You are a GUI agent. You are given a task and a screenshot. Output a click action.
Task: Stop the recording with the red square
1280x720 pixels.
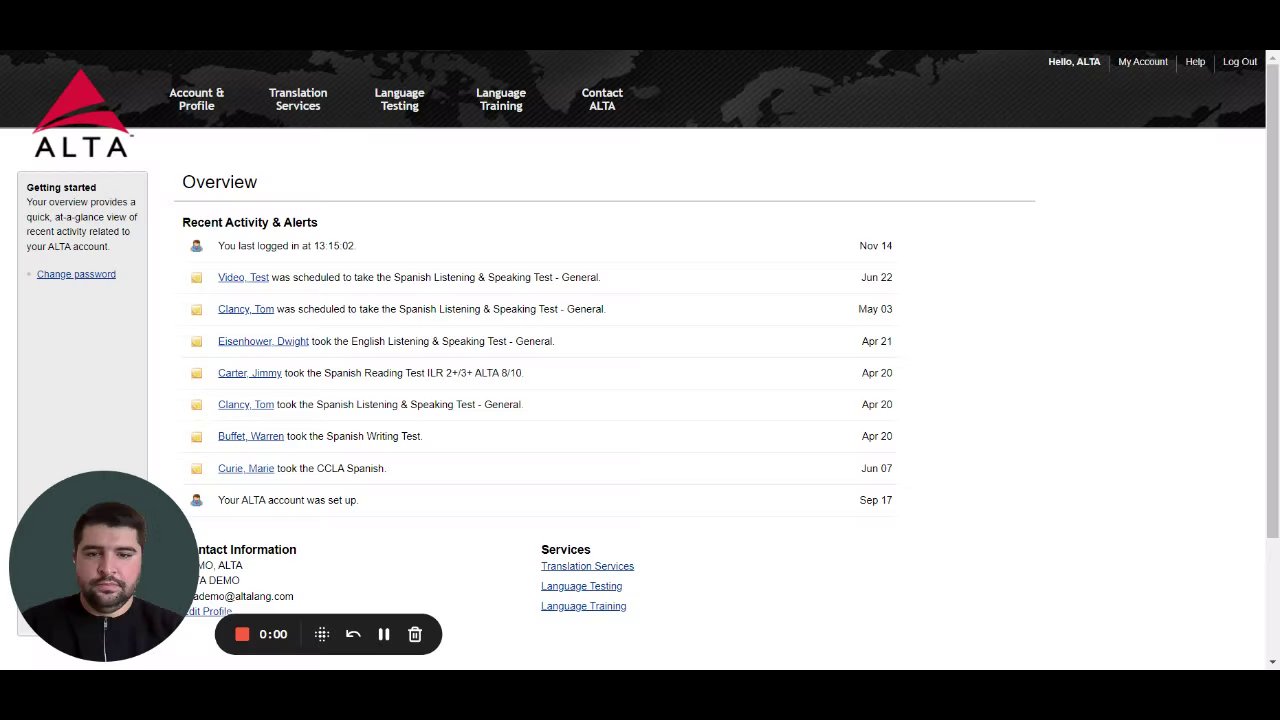(242, 634)
